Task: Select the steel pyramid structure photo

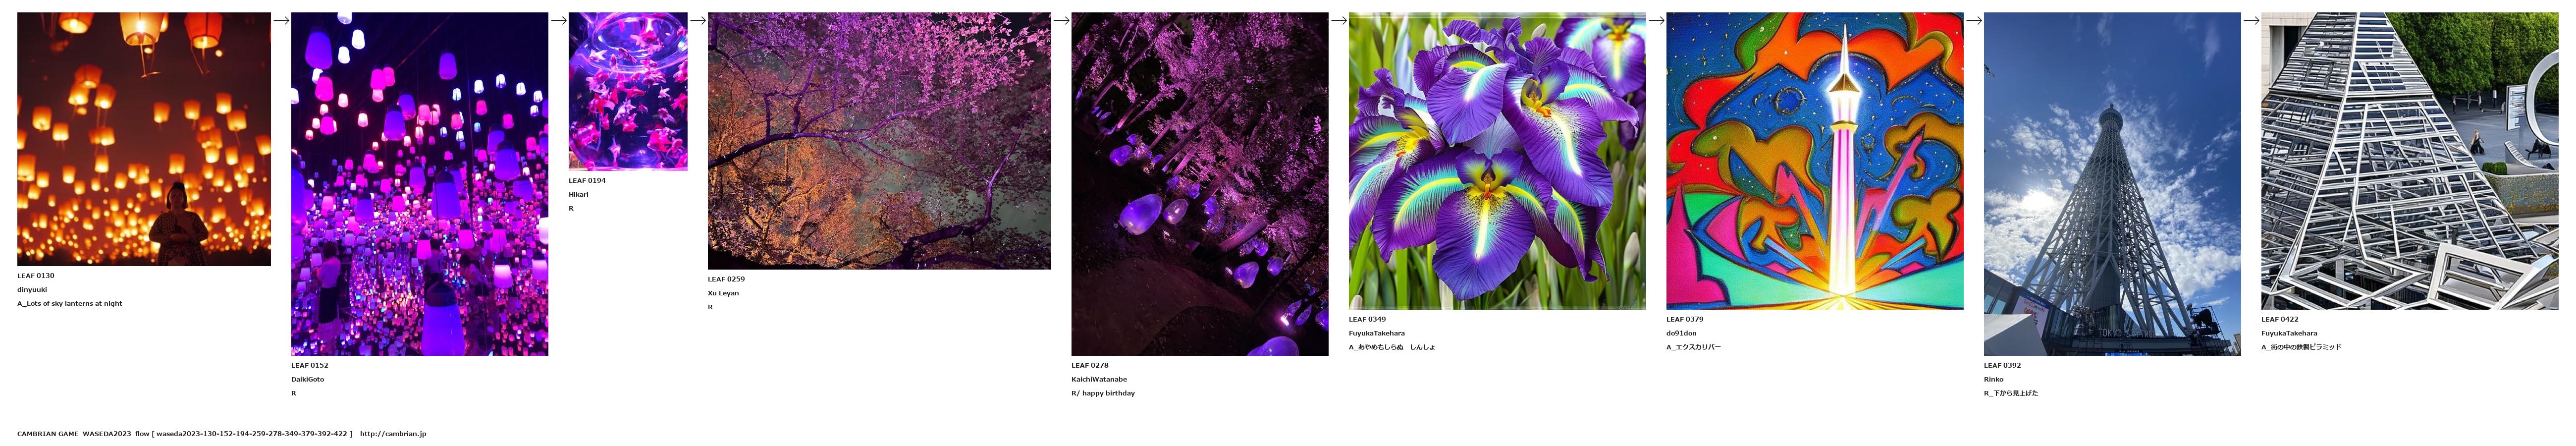Action: pyautogui.click(x=2410, y=161)
